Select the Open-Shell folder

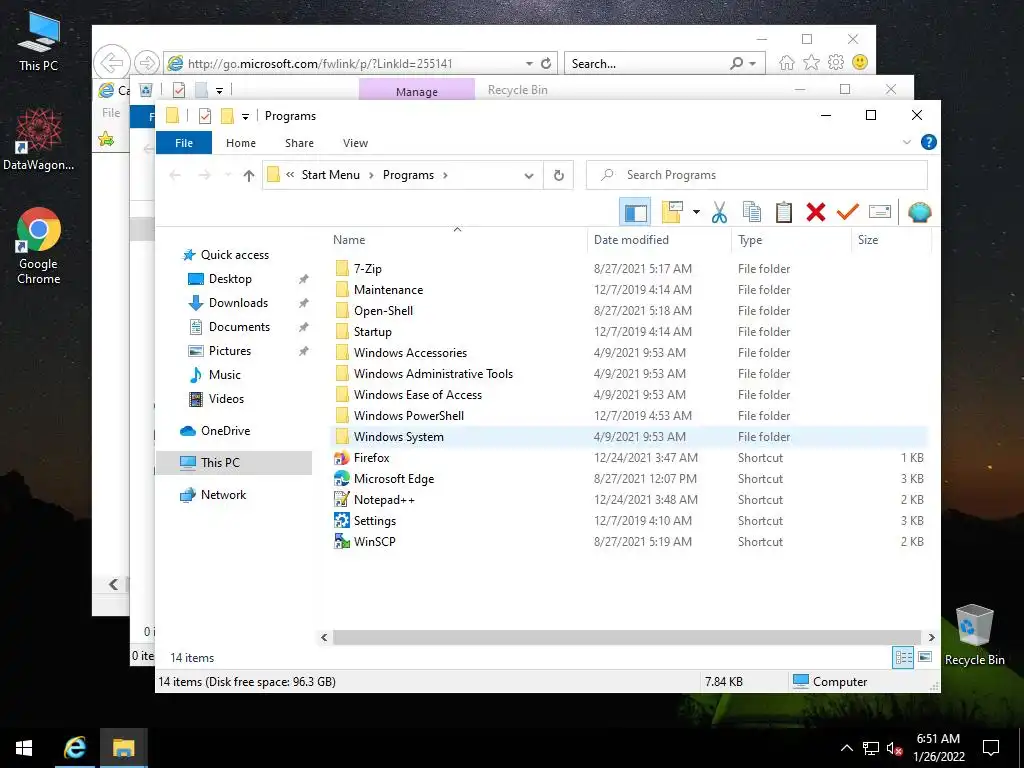point(383,311)
